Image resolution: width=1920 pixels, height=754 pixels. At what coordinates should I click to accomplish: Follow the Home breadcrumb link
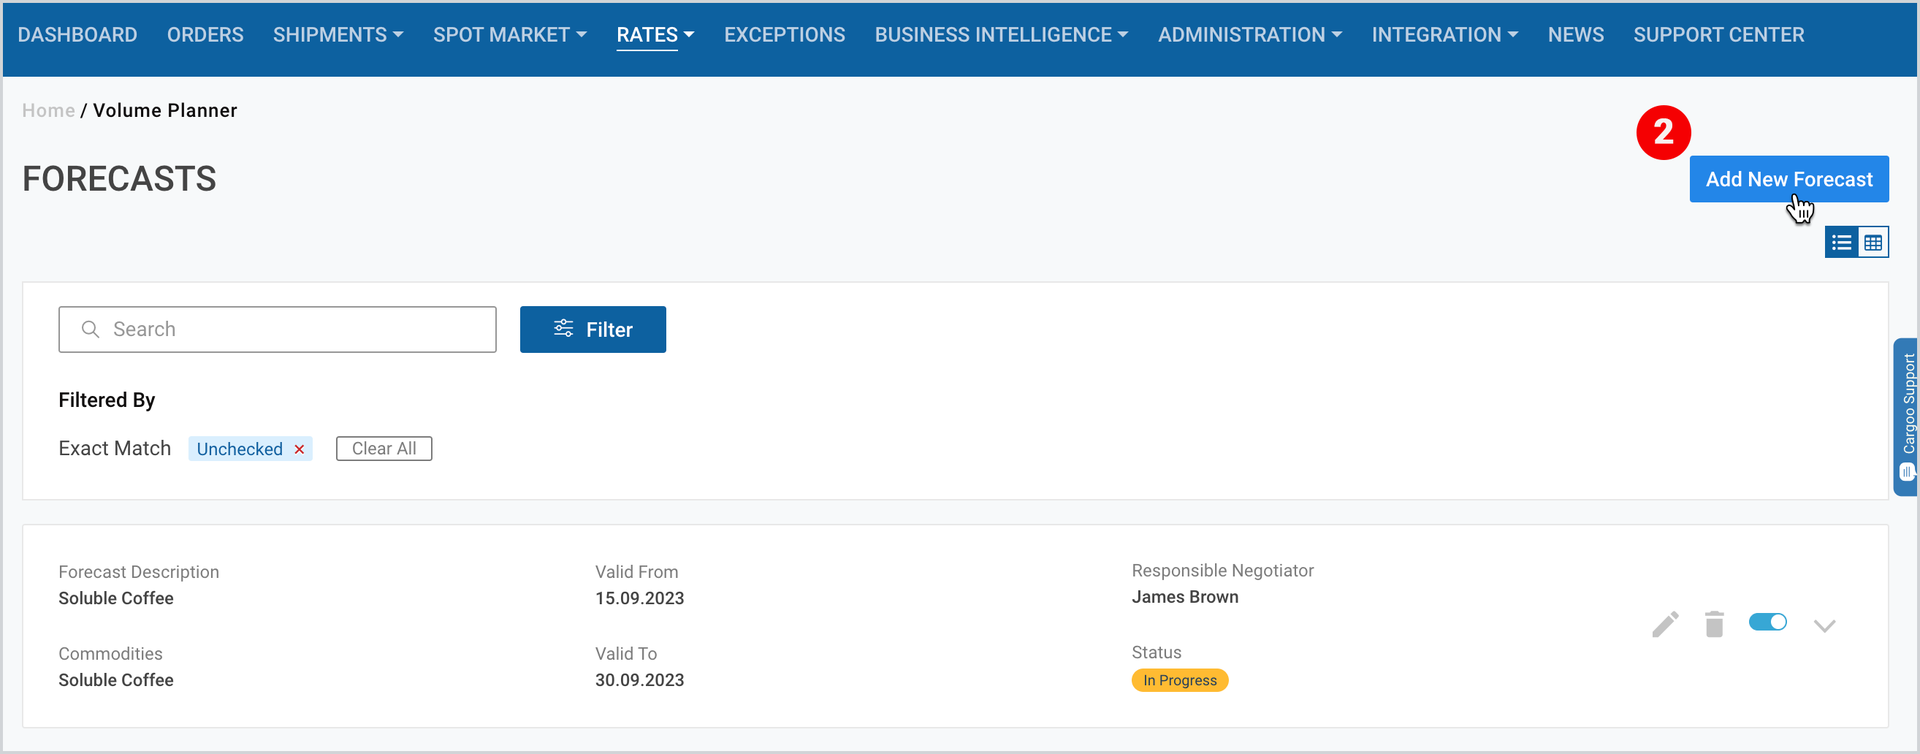(x=48, y=110)
